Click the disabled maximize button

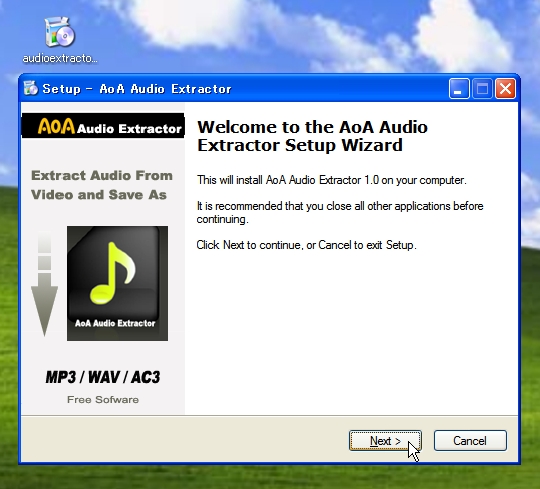(482, 89)
